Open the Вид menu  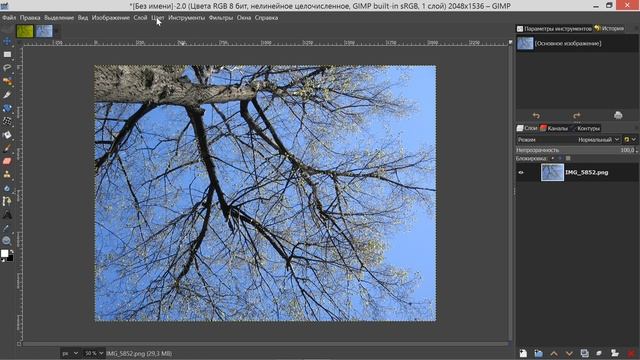pos(83,18)
